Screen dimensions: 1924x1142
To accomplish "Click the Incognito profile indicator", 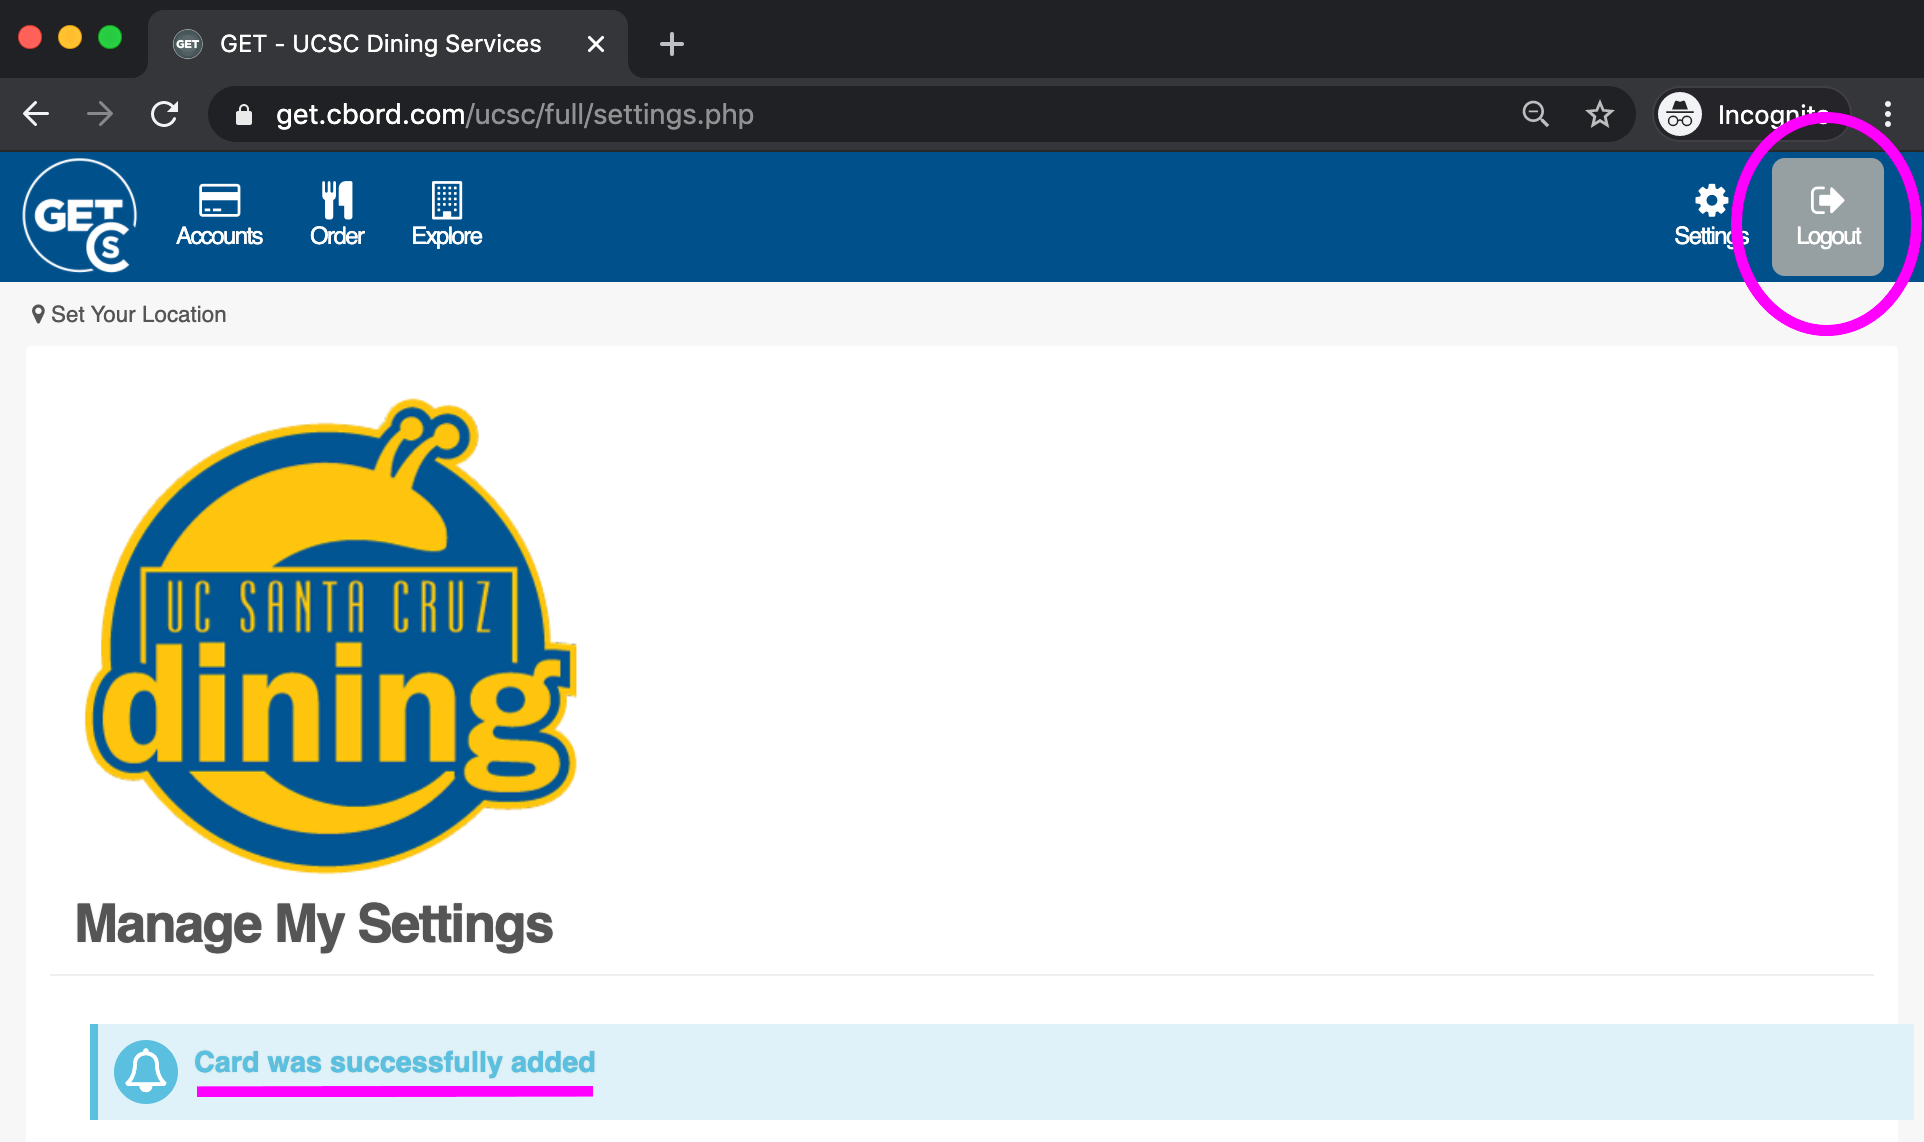I will click(x=1752, y=114).
